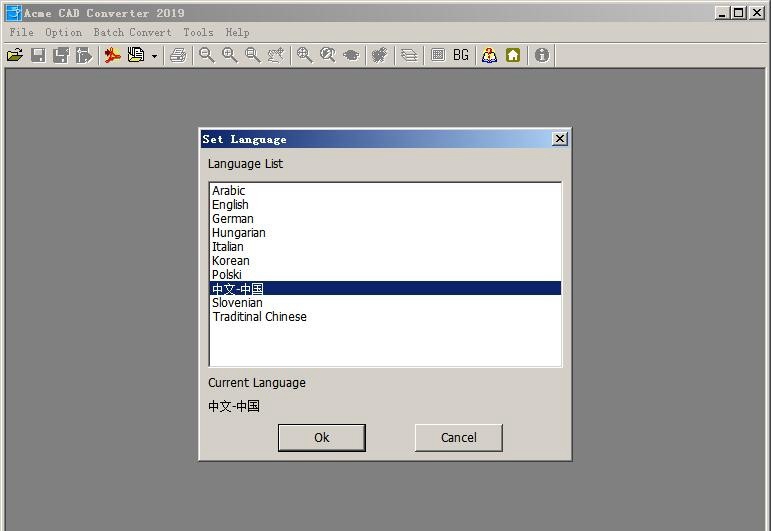Click the Open file folder icon
The width and height of the screenshot is (771, 531).
[x=15, y=55]
